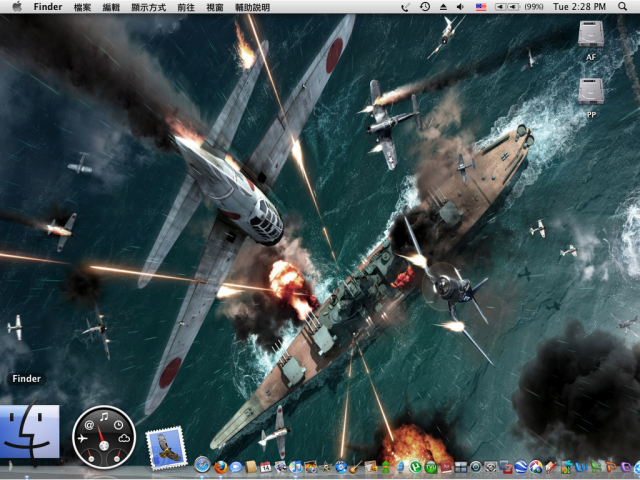Viewport: 640px width, 480px height.
Task: Open Finder from the Dock
Action: (30, 431)
